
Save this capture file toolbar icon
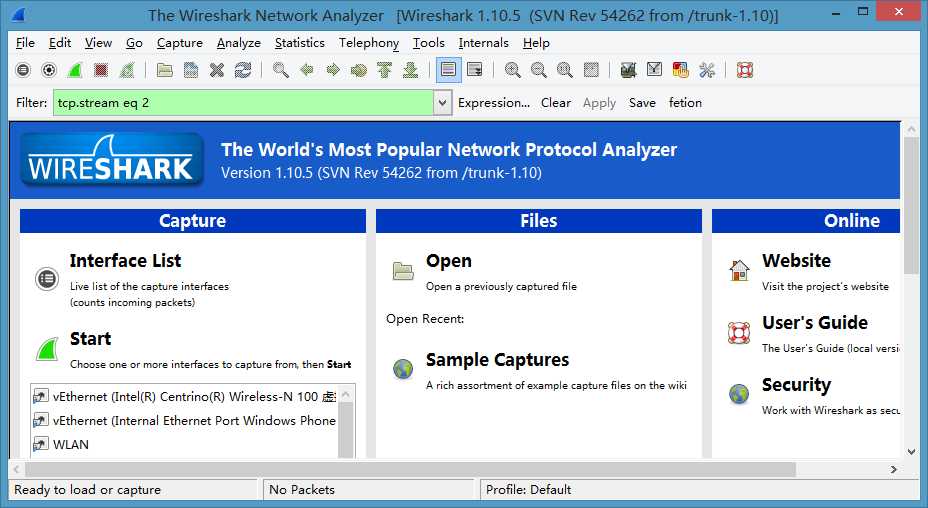pos(191,70)
